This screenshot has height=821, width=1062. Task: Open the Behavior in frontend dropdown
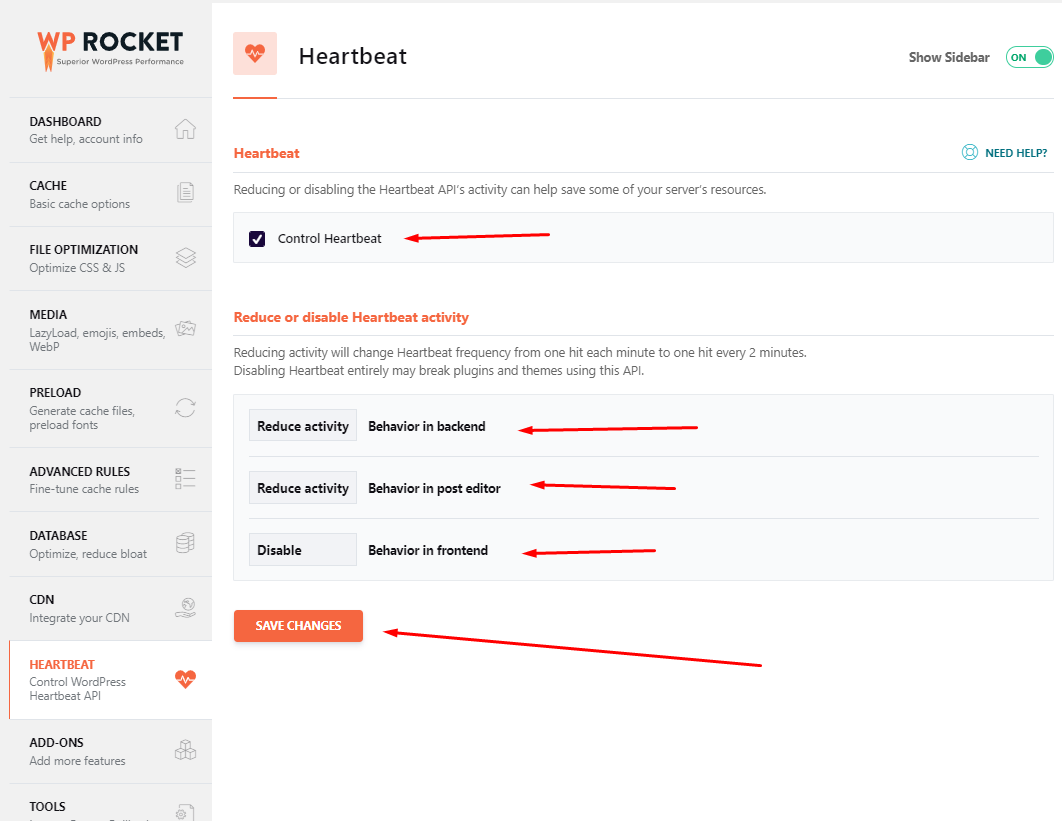point(302,550)
